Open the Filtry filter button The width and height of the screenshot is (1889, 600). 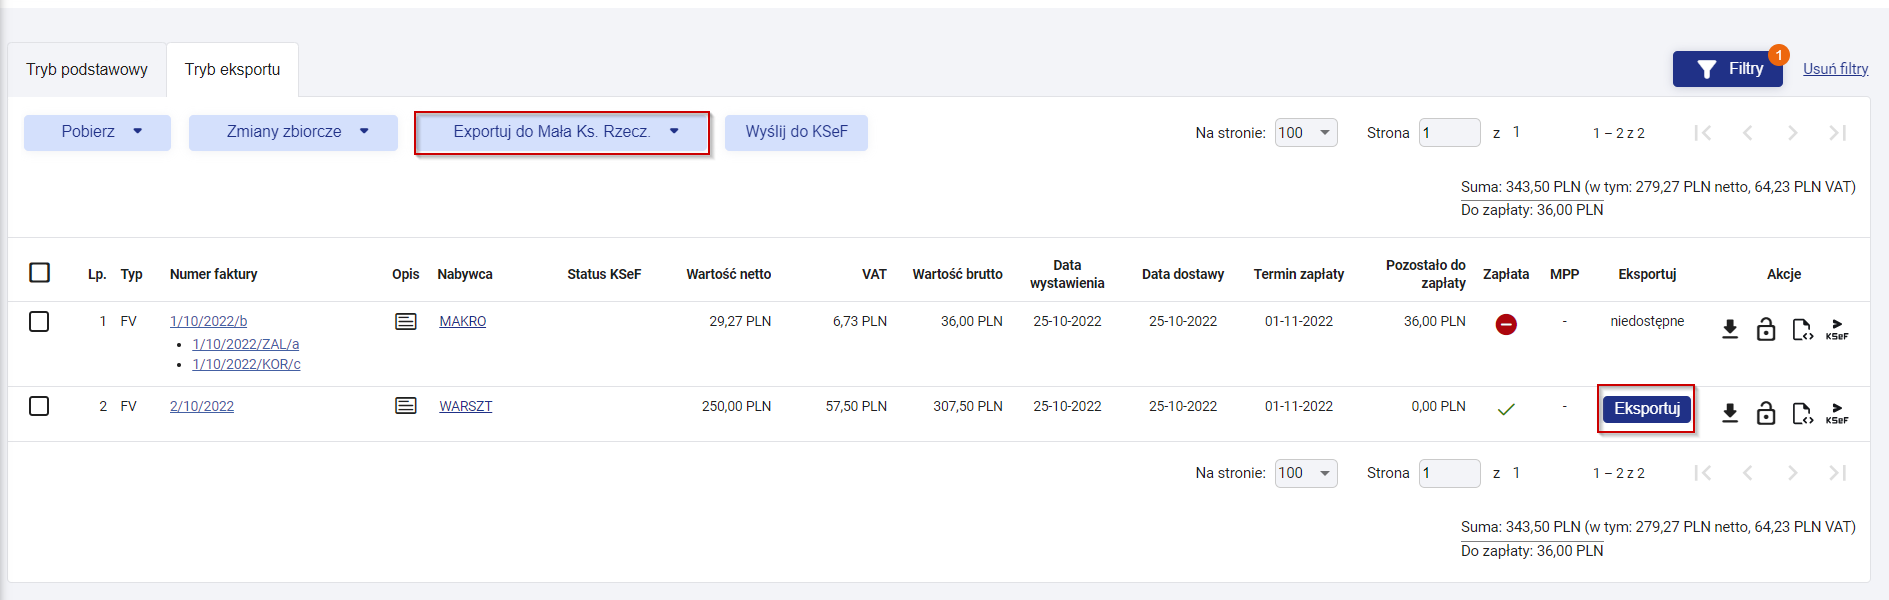point(1727,69)
